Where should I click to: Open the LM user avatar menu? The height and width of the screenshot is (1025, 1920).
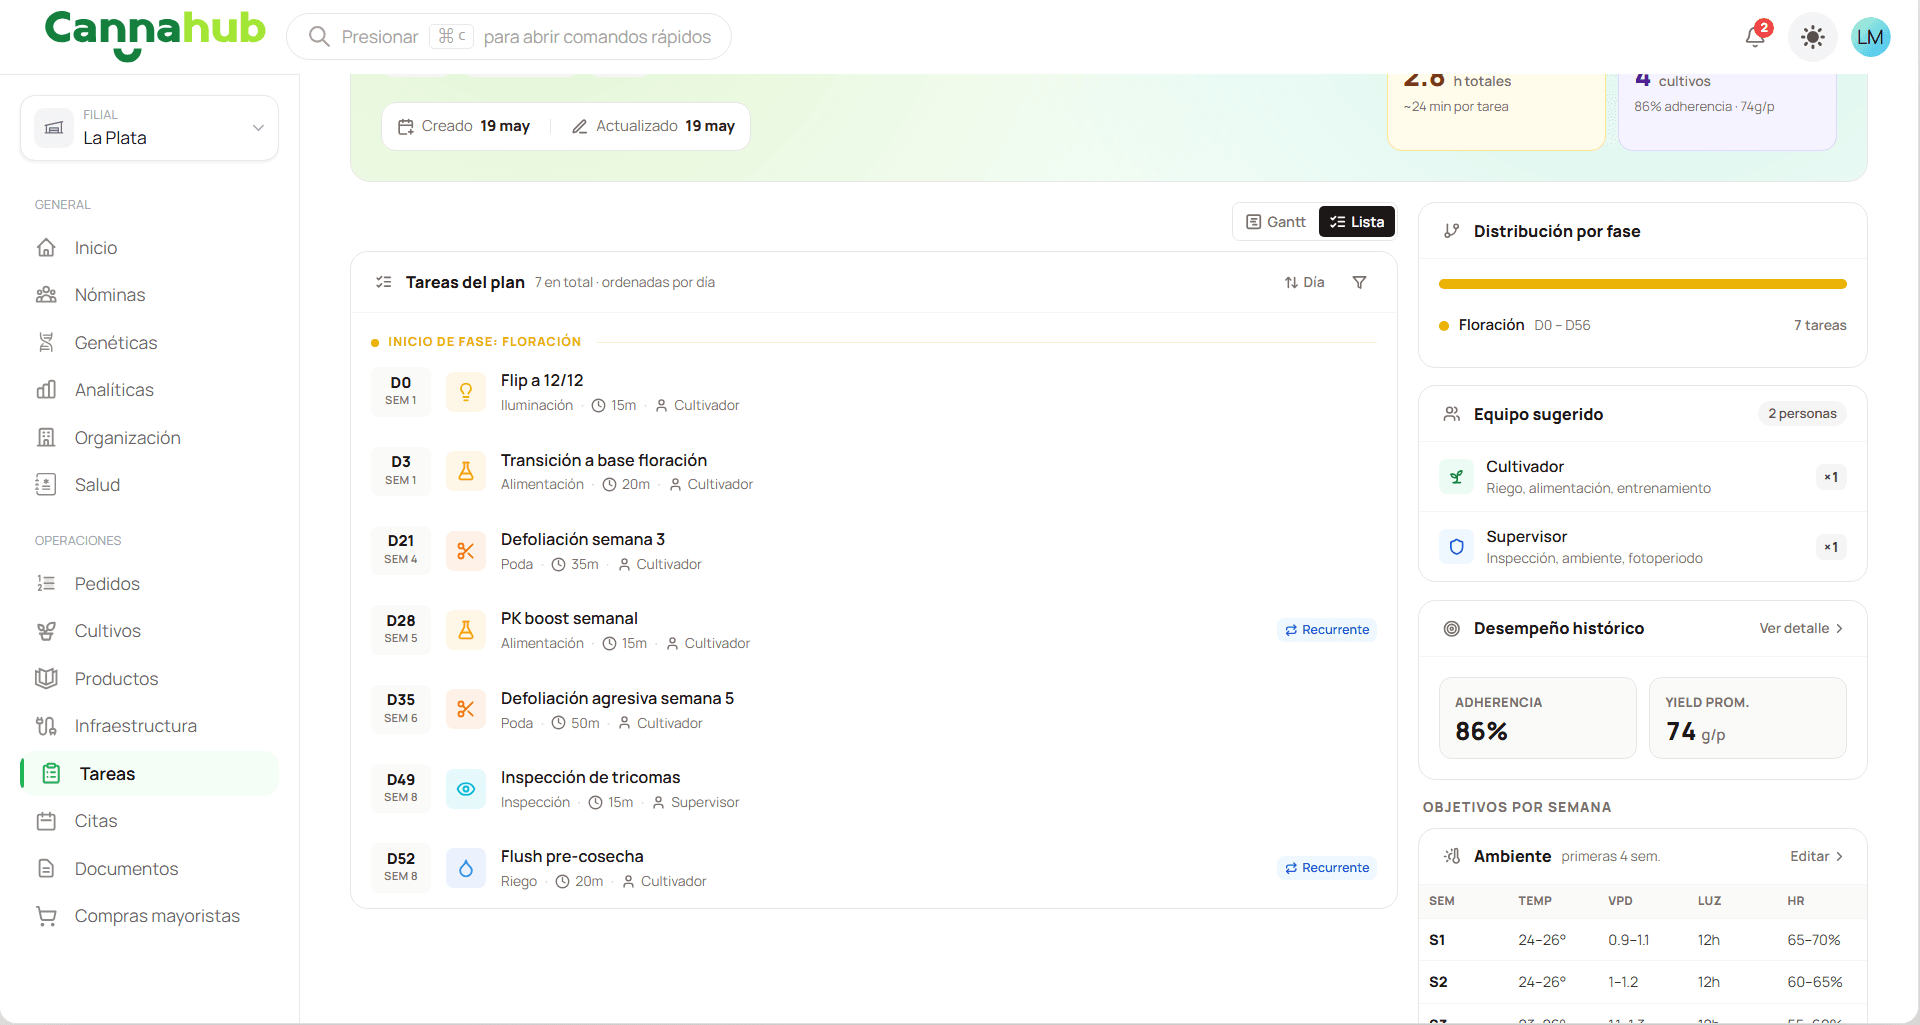pyautogui.click(x=1870, y=37)
